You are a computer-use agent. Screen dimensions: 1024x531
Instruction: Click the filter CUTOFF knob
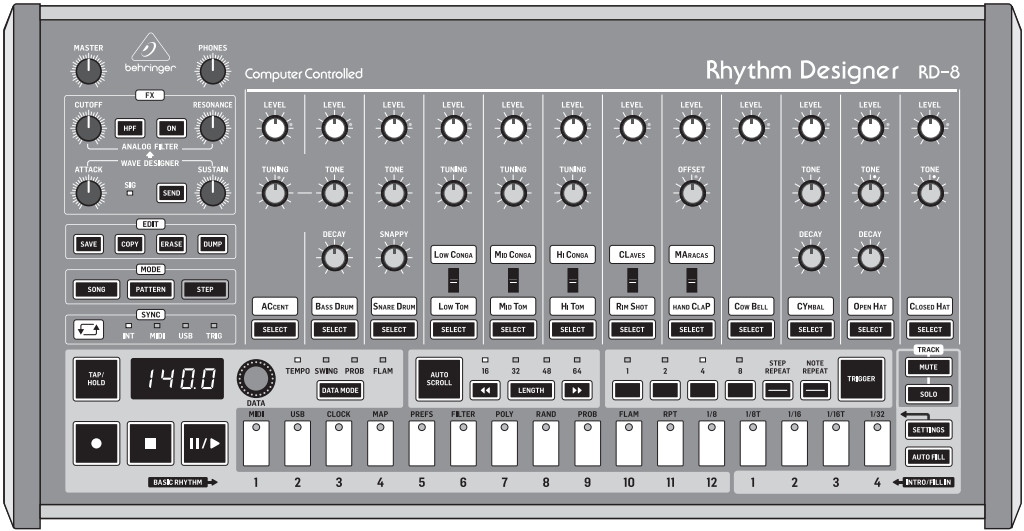88,128
